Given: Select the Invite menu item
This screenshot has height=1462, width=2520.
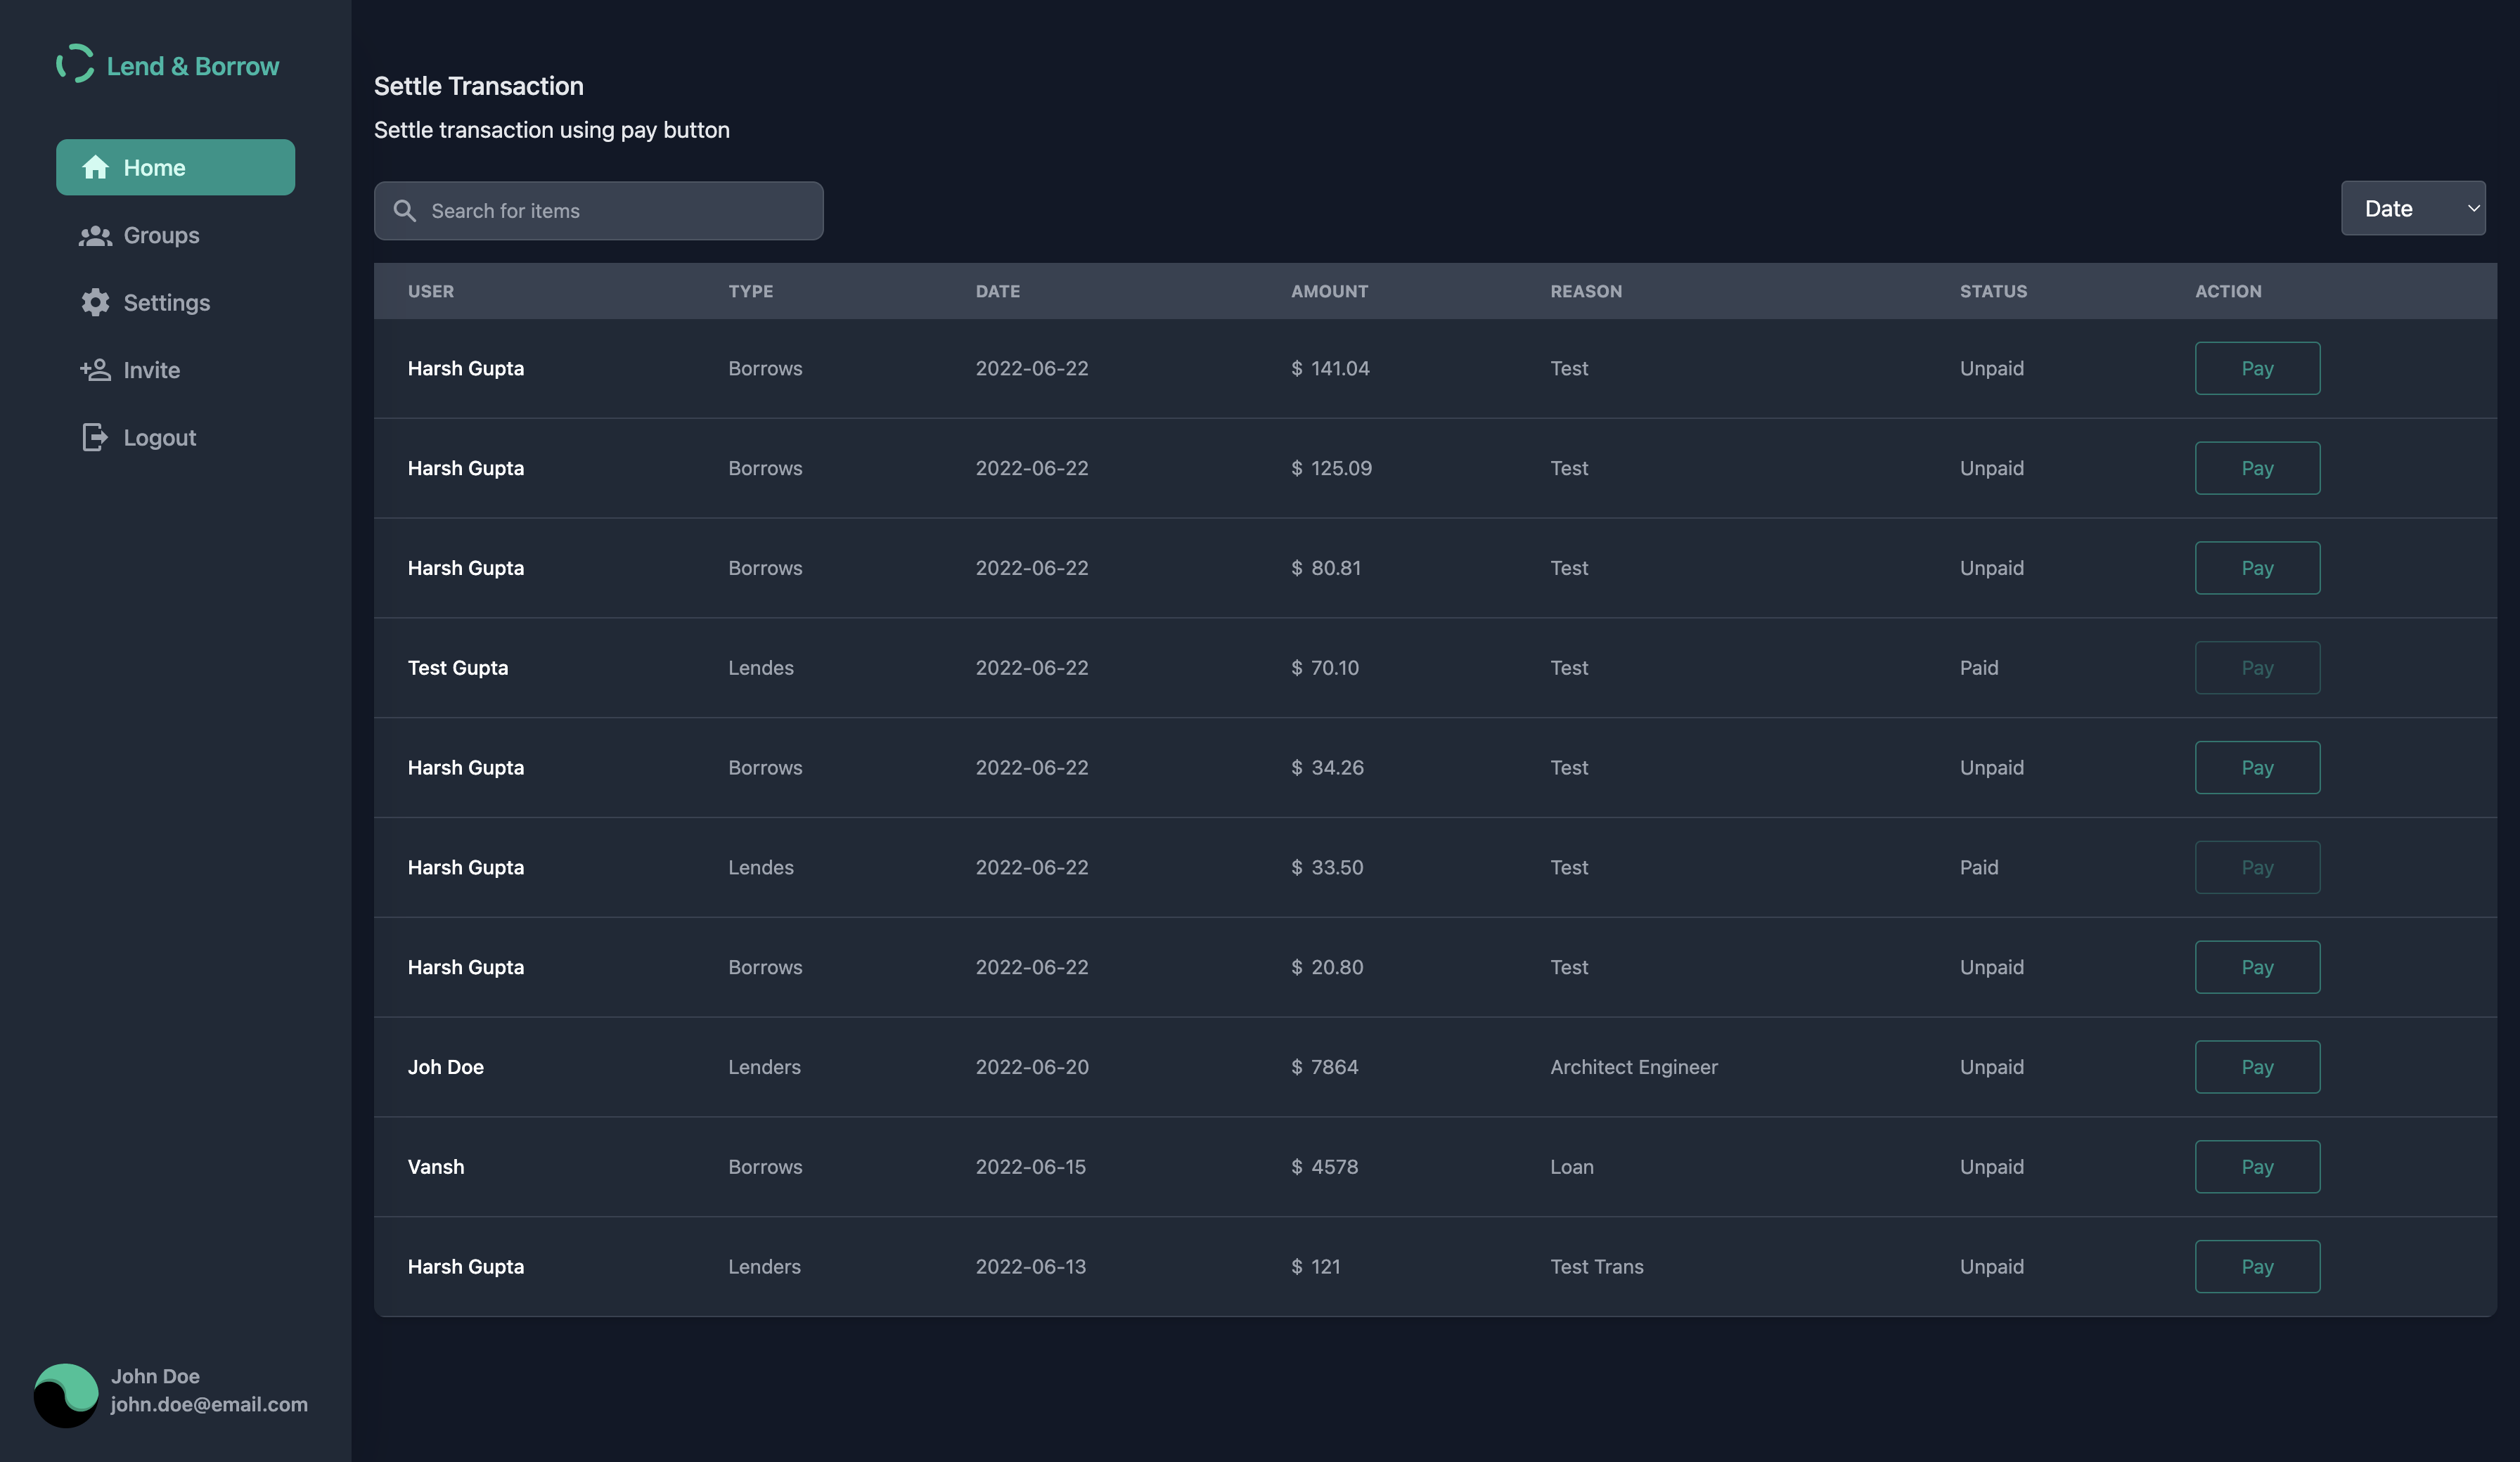Looking at the screenshot, I should (151, 370).
